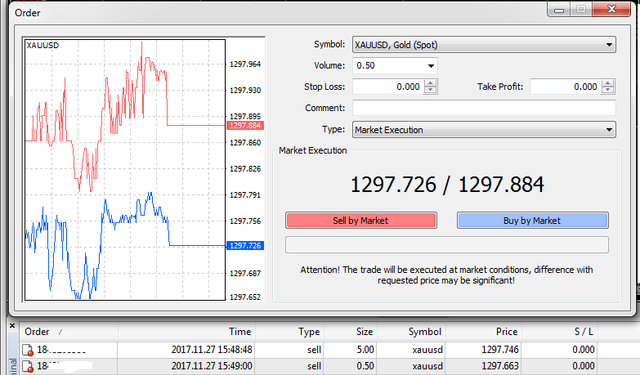
Task: Click sell order icon for 5.00 lot row
Action: click(28, 350)
